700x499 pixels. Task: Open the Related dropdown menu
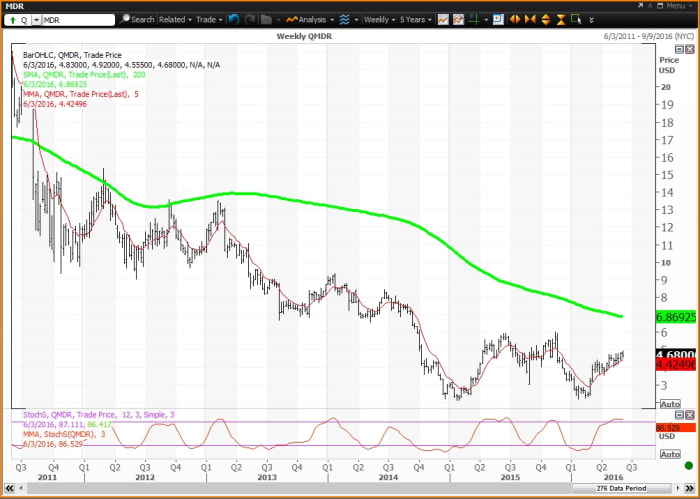[x=175, y=19]
